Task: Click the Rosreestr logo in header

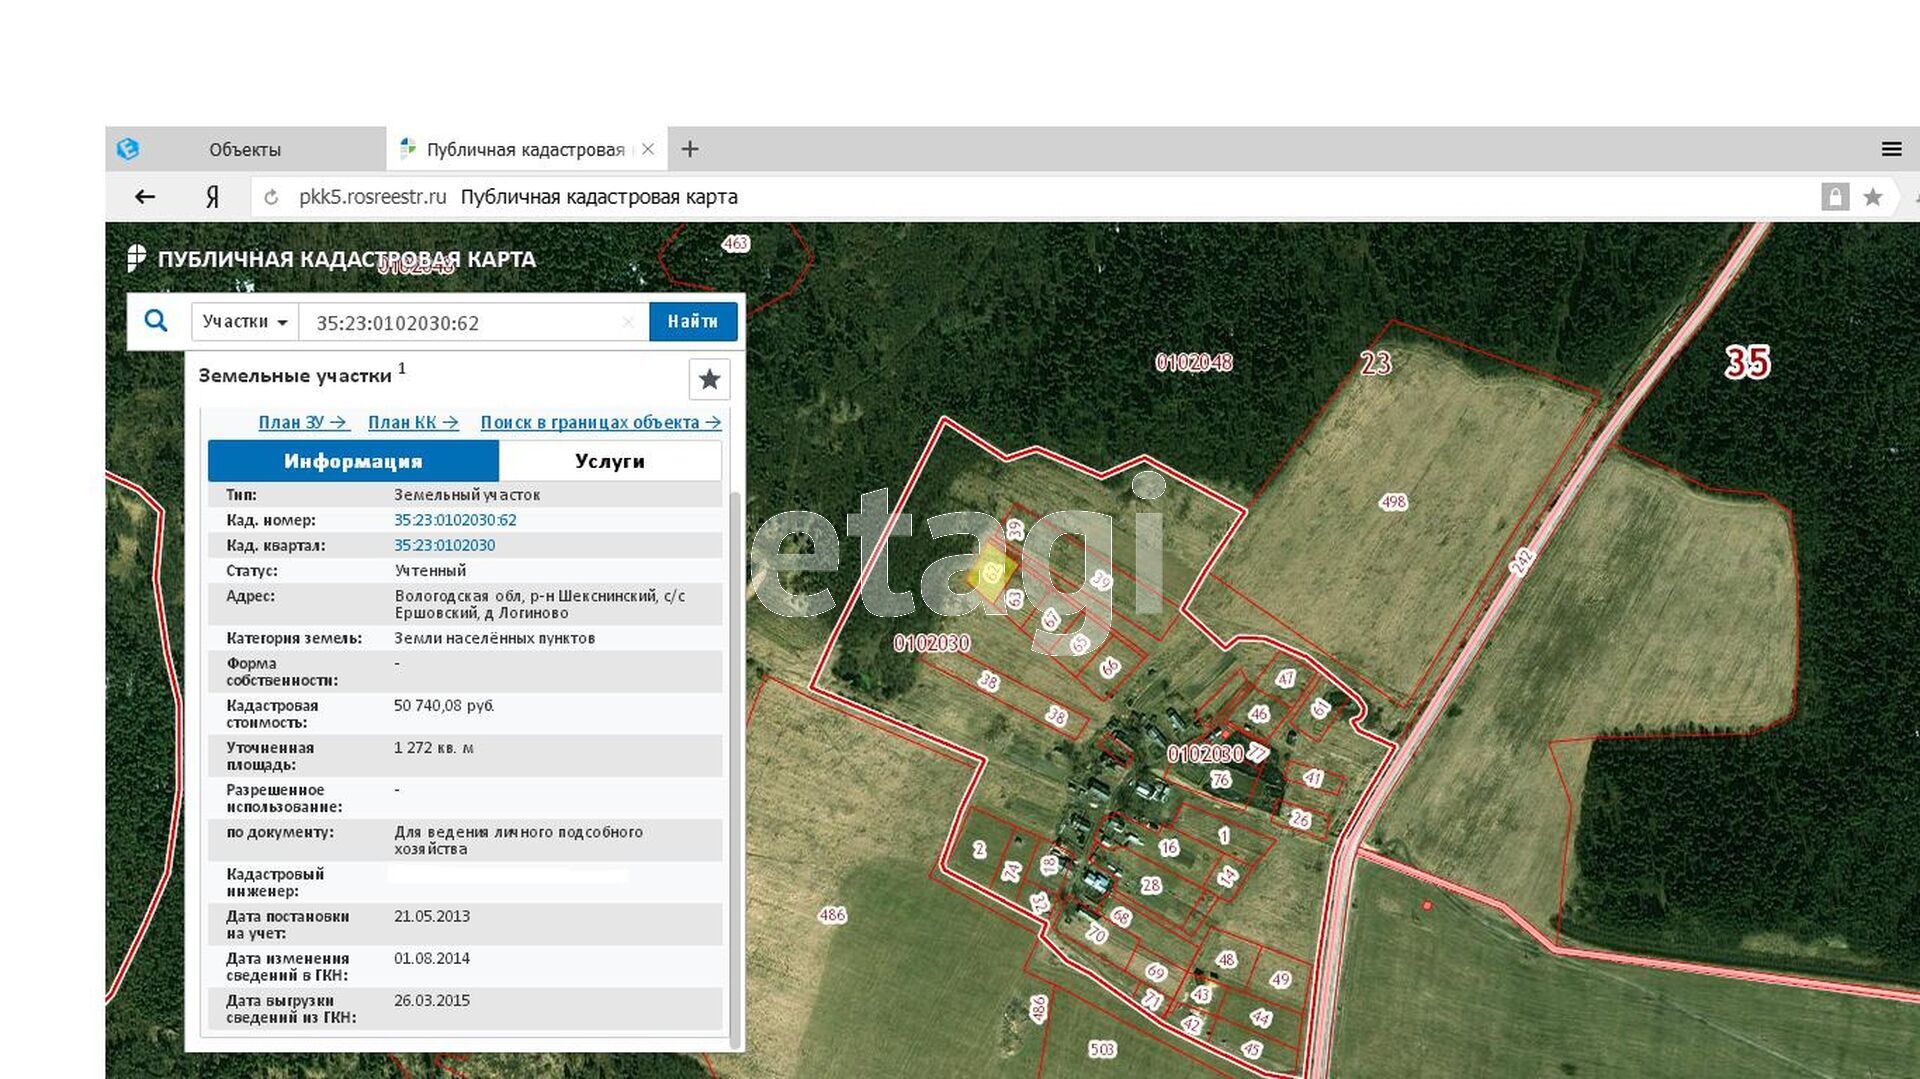Action: (137, 259)
